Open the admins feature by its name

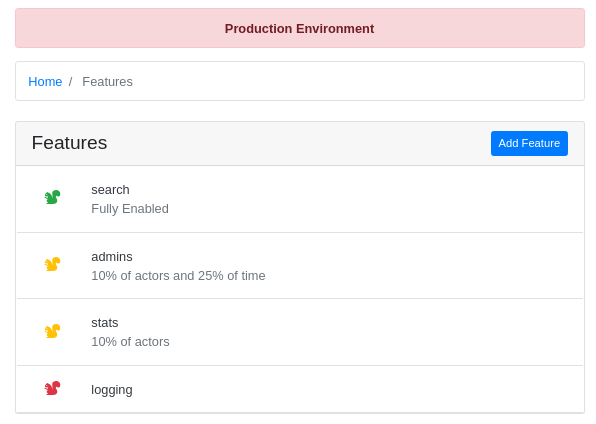coord(112,257)
